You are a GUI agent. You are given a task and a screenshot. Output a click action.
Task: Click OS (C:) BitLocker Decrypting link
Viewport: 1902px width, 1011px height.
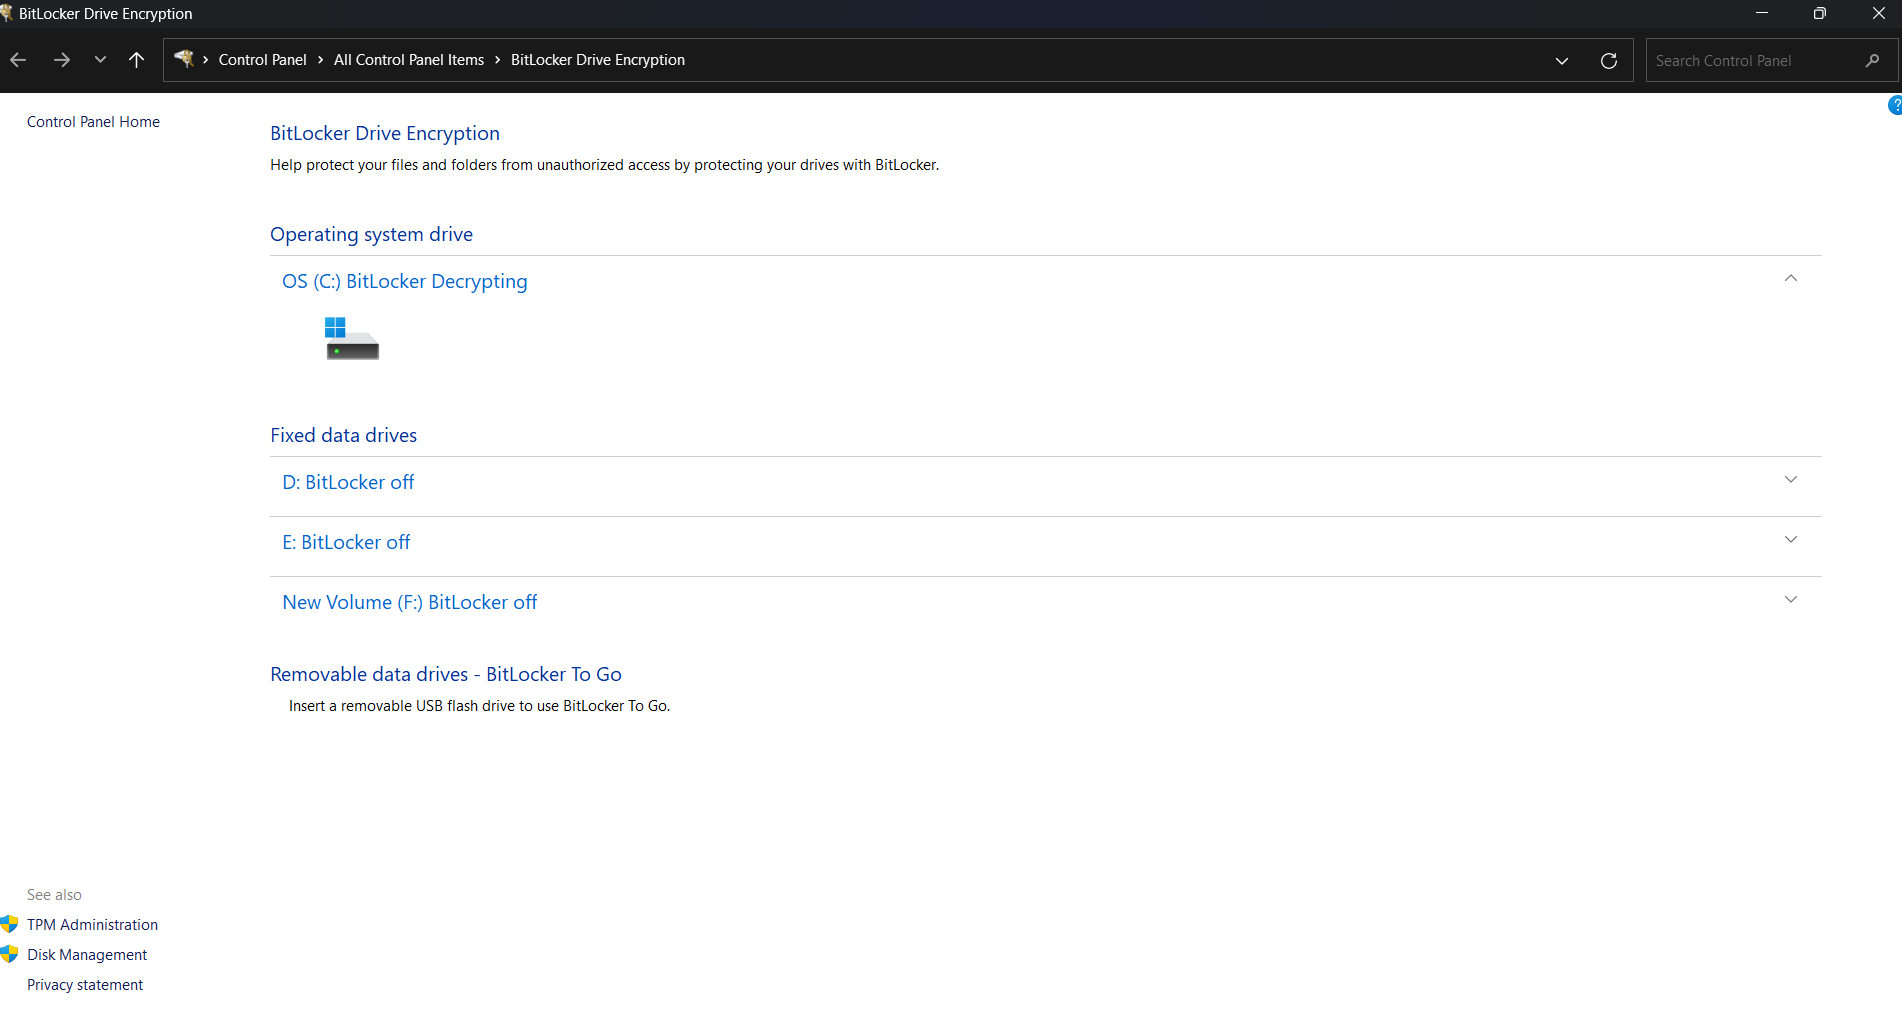405,282
